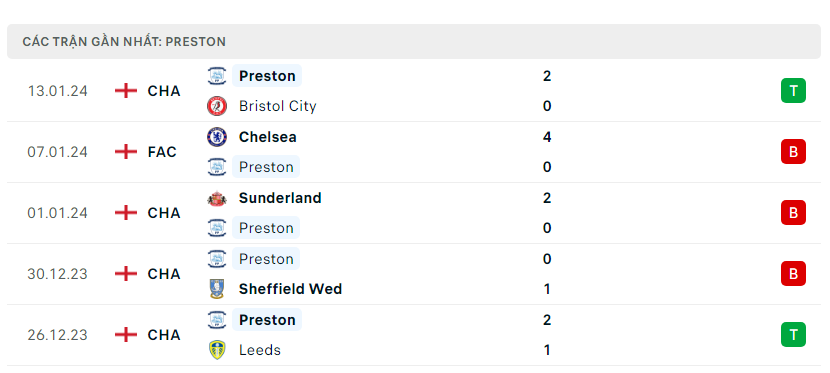Click red B badge for Sheffield Wed match
The image size is (830, 373).
coord(793,274)
